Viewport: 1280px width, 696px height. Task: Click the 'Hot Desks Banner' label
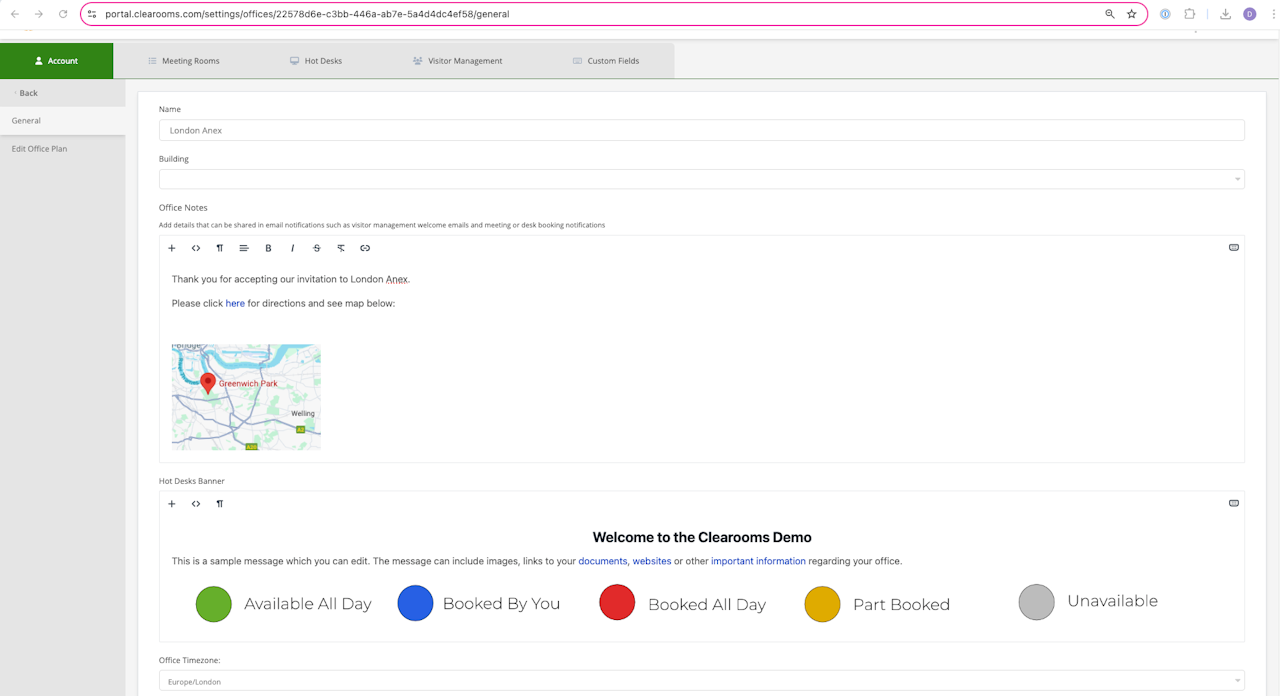(x=192, y=481)
